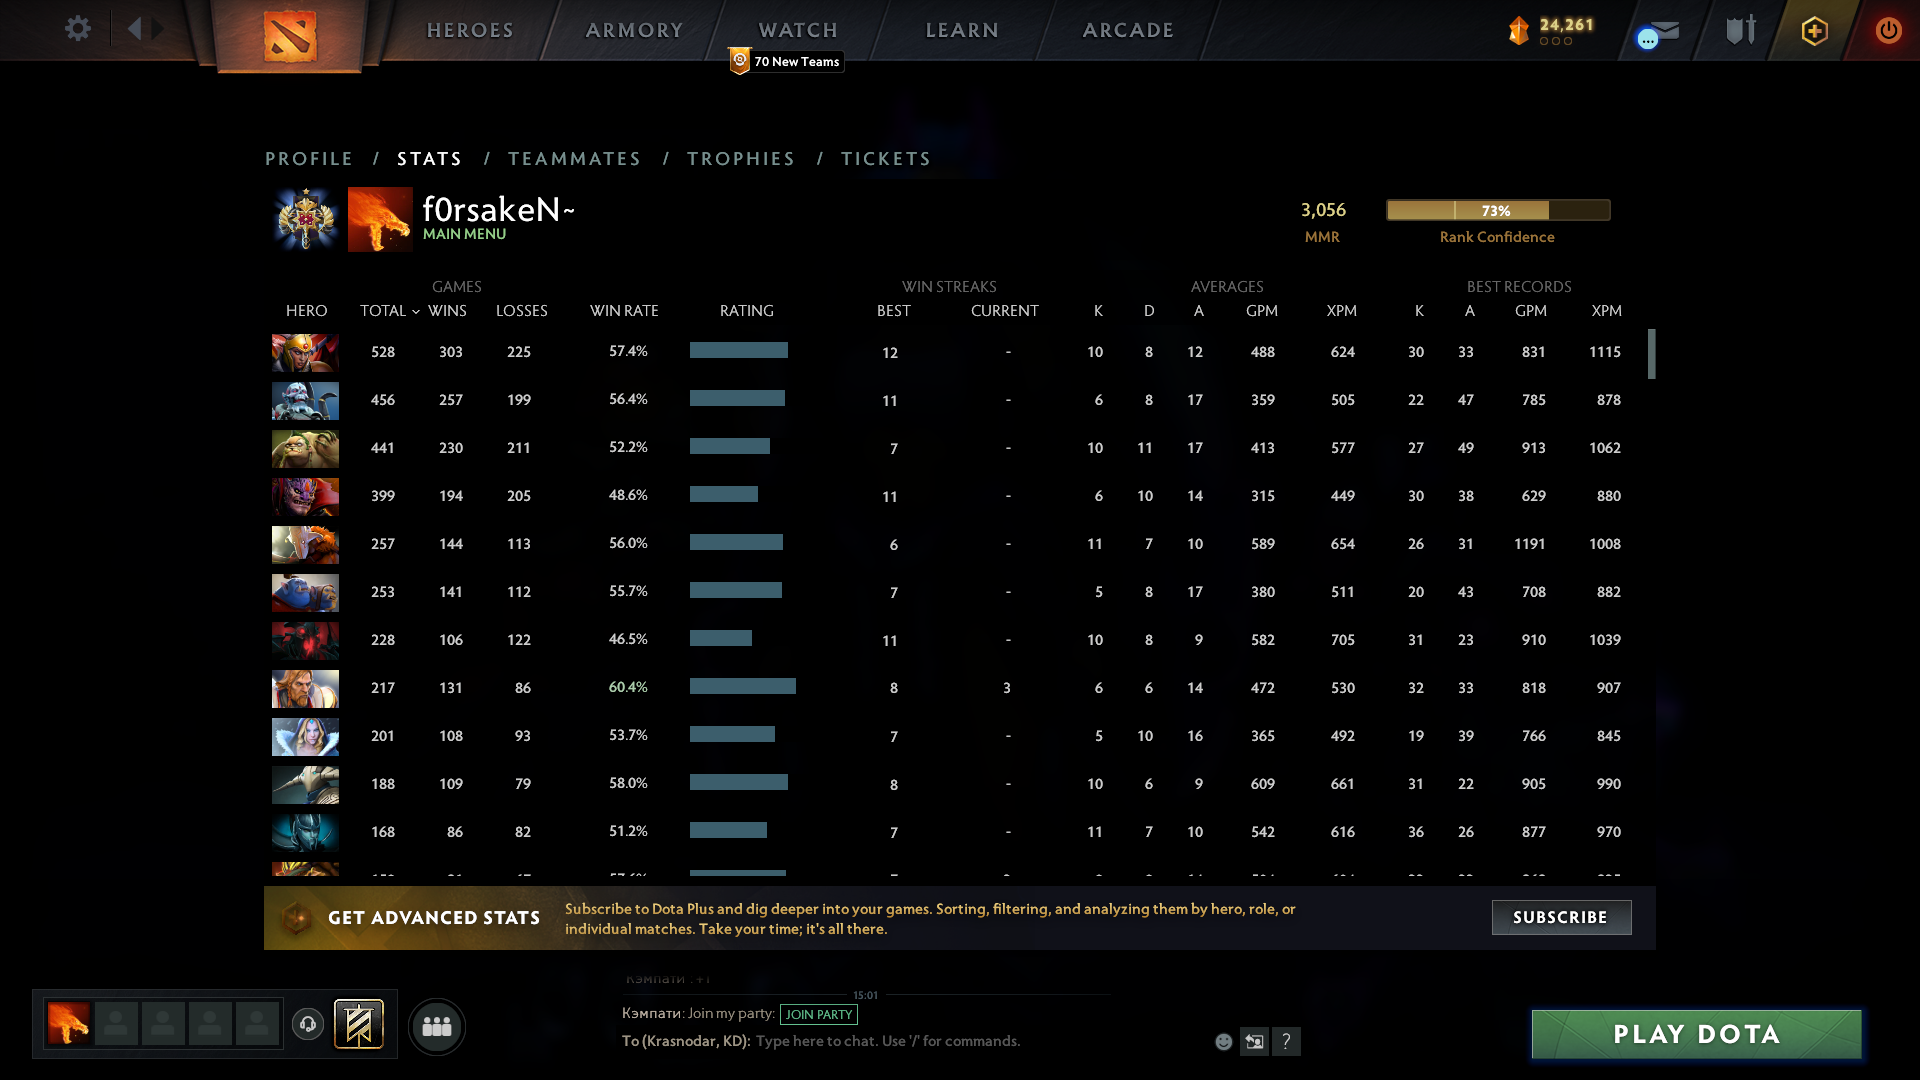
Task: Open the settings gear
Action: click(x=78, y=29)
